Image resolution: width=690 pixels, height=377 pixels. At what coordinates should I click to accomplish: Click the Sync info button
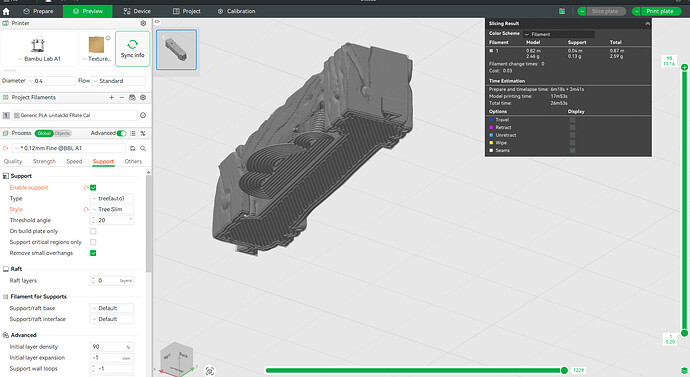132,49
